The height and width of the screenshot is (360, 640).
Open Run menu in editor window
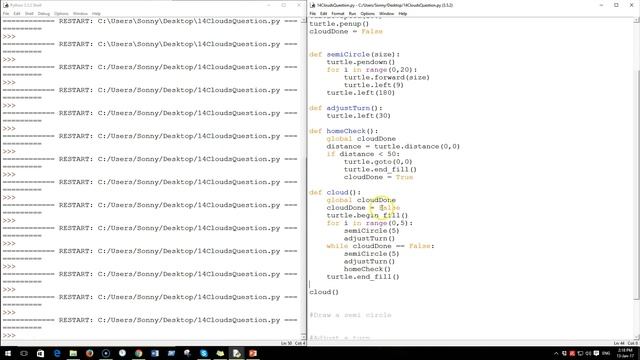click(352, 13)
